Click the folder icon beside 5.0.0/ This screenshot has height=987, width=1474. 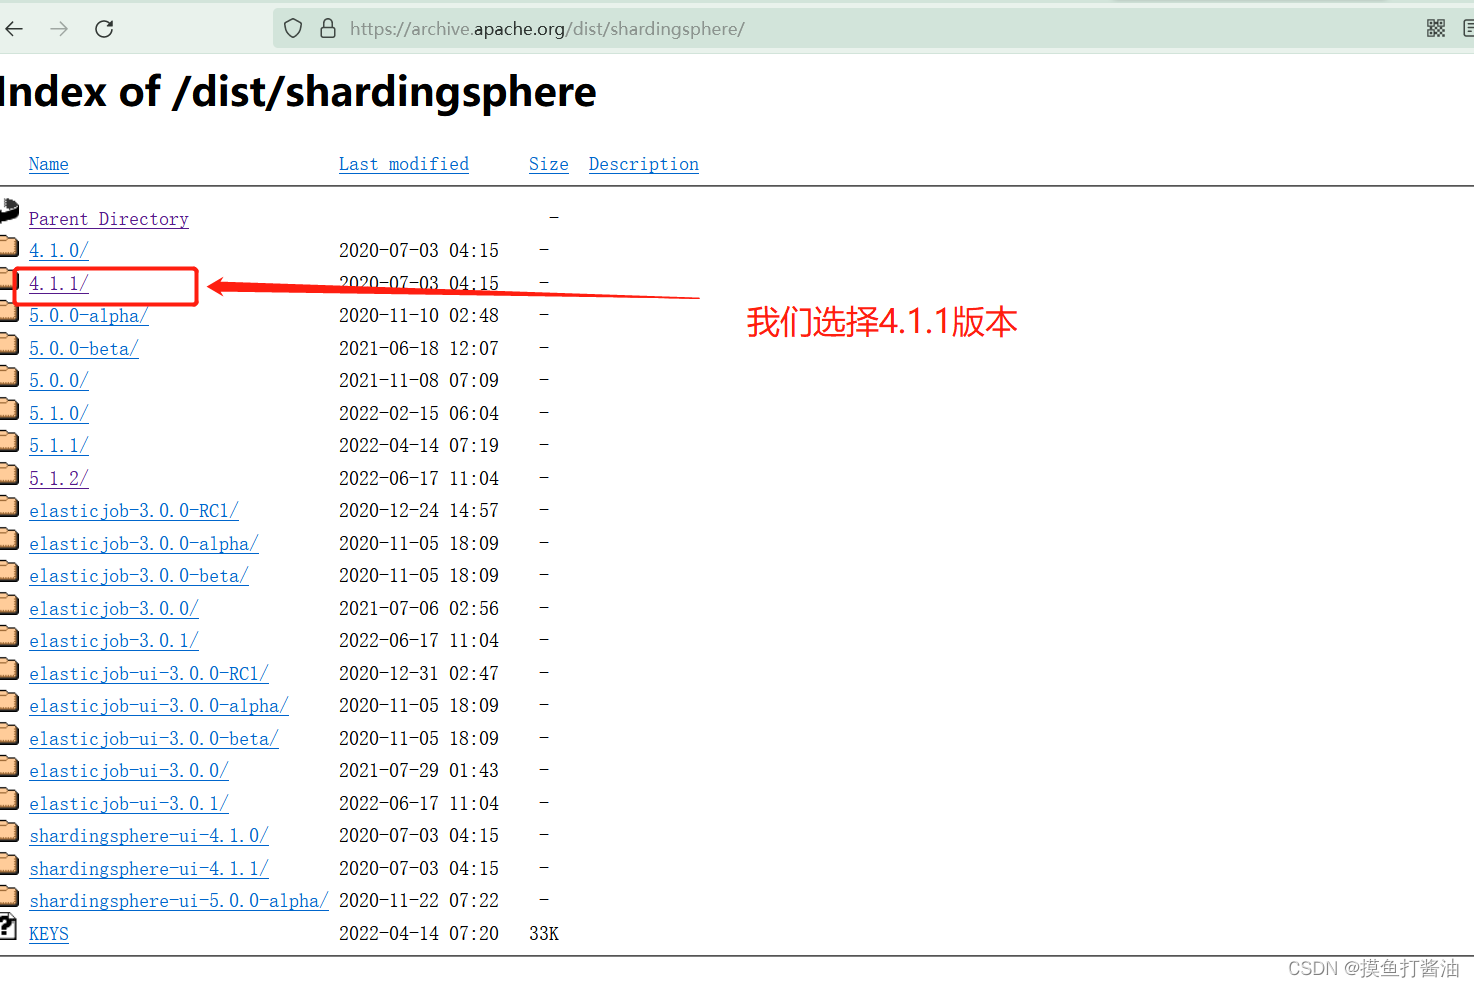tap(9, 375)
